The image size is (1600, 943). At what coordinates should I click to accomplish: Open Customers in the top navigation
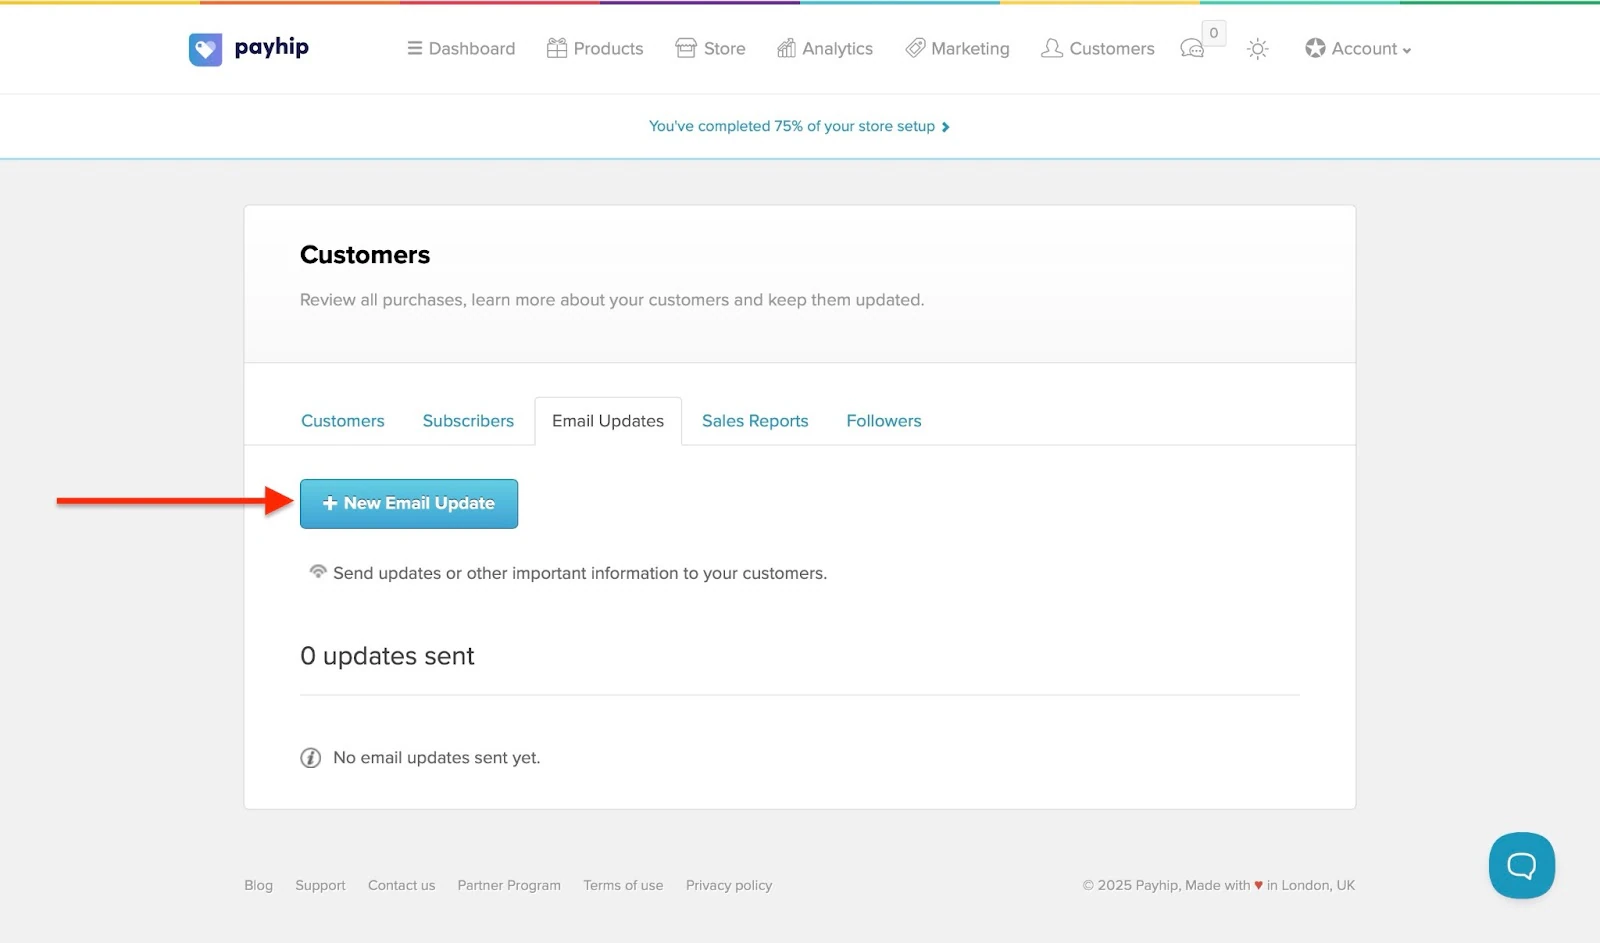click(1097, 48)
